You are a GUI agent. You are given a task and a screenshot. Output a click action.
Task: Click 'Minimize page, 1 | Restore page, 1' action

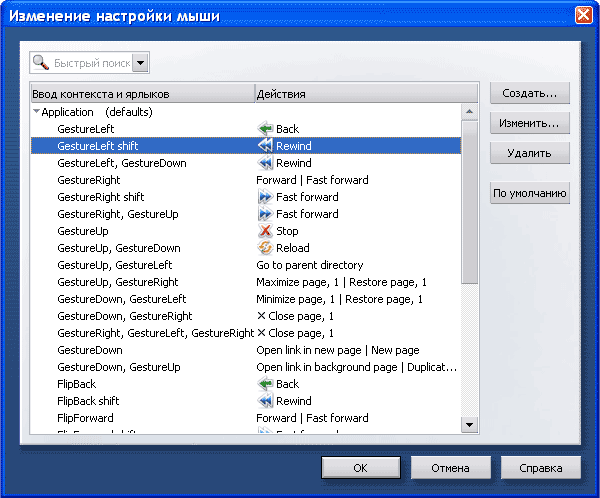pyautogui.click(x=339, y=299)
